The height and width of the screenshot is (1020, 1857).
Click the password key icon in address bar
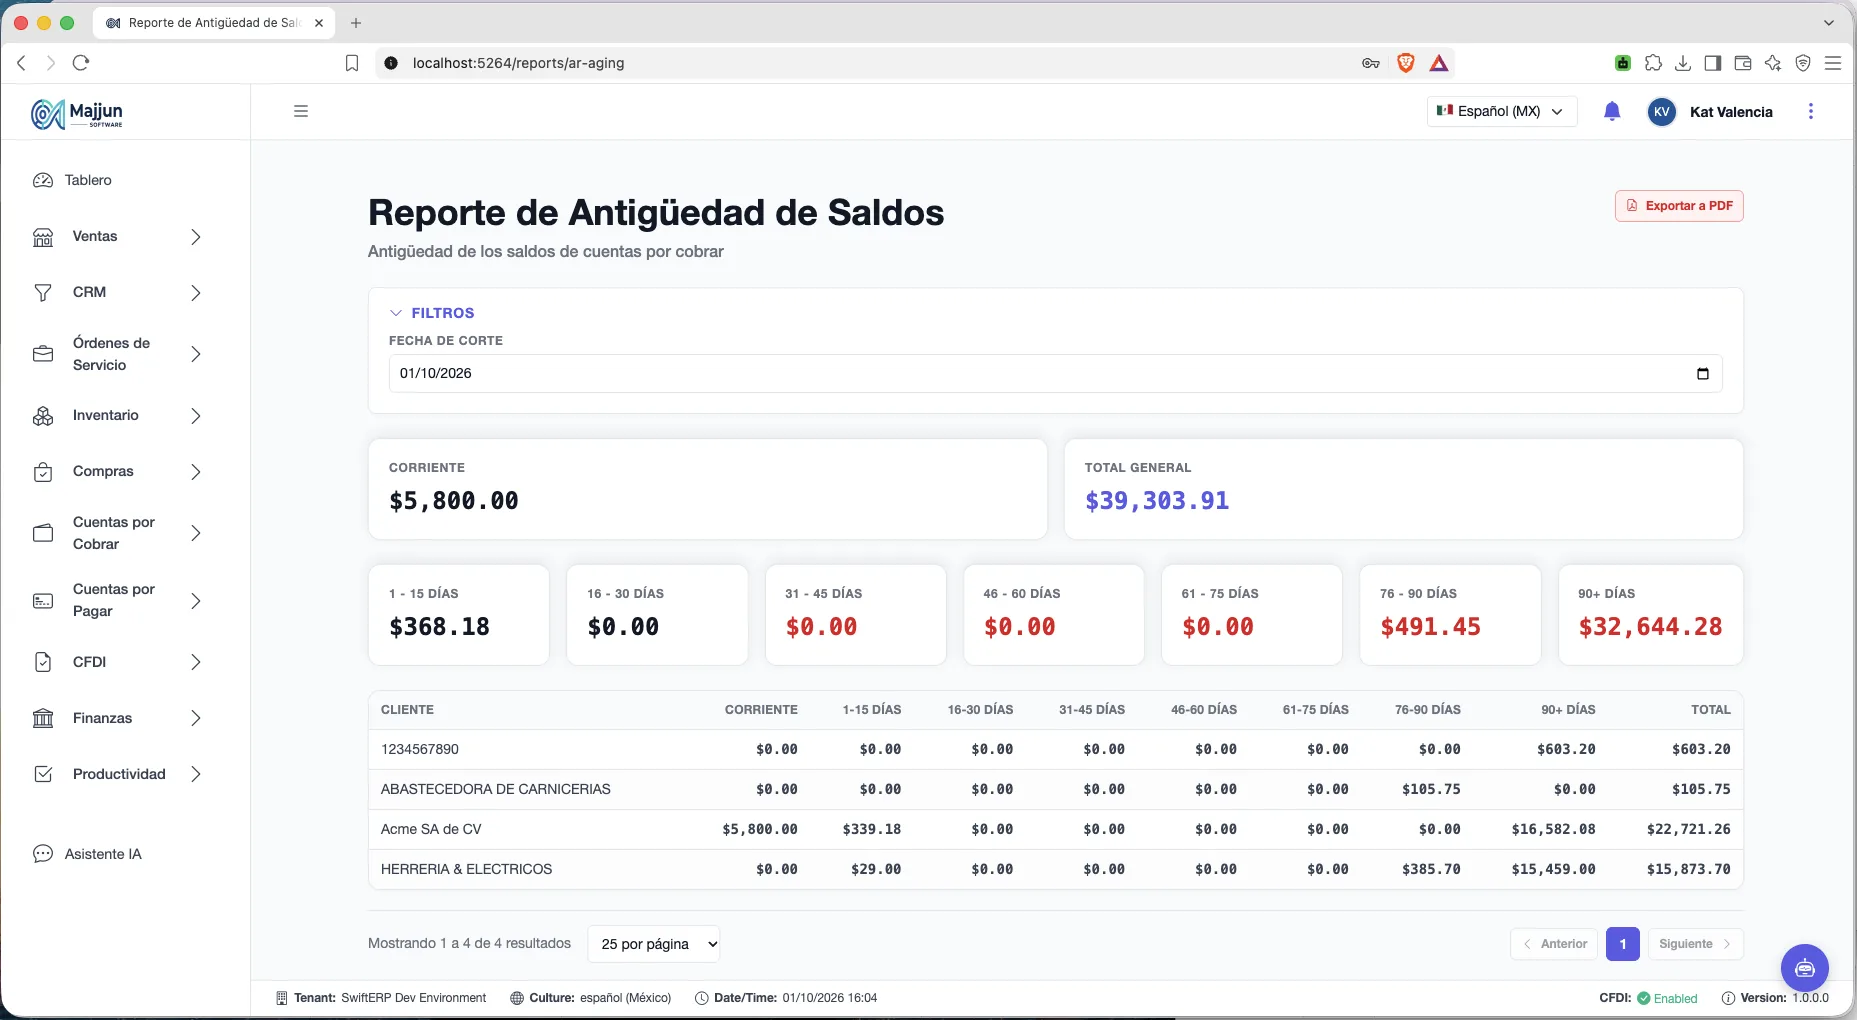click(1371, 63)
